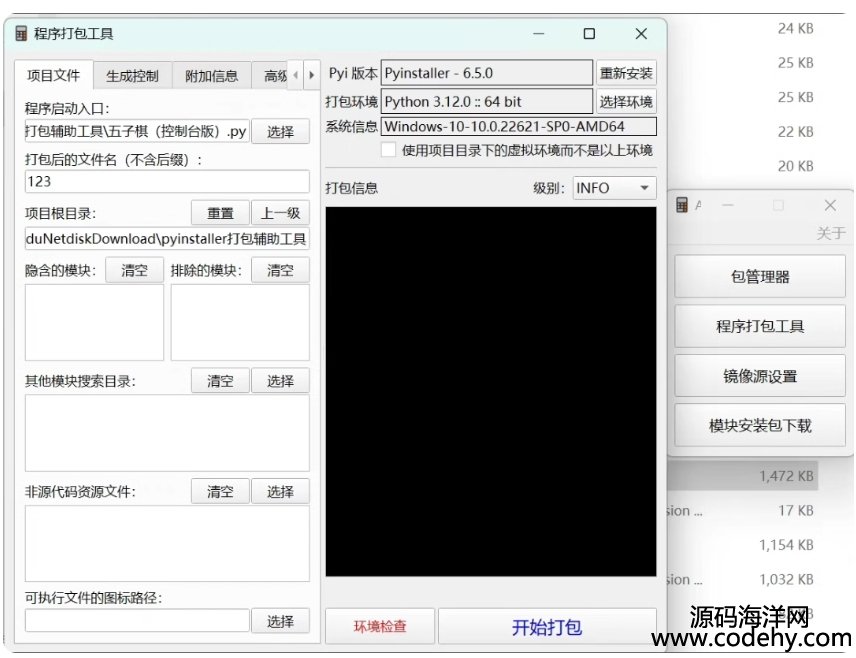This screenshot has height=658, width=856.
Task: Choose program entry file via 选择 button
Action: (280, 132)
